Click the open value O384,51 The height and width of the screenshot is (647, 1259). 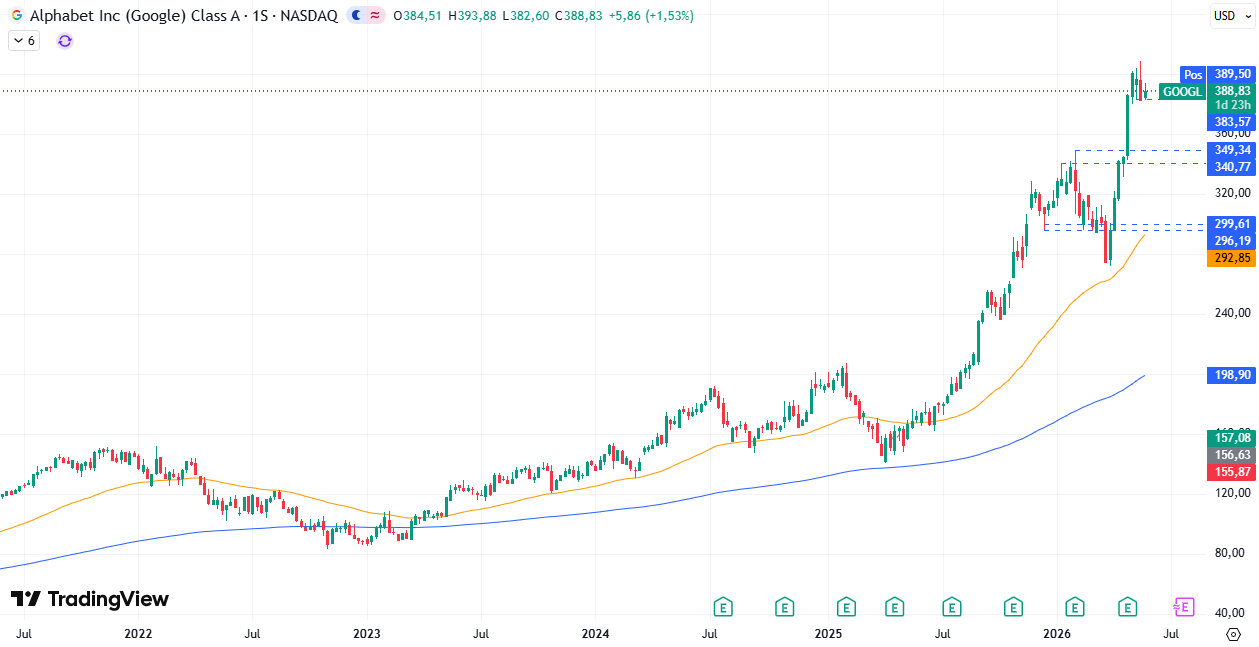point(418,16)
